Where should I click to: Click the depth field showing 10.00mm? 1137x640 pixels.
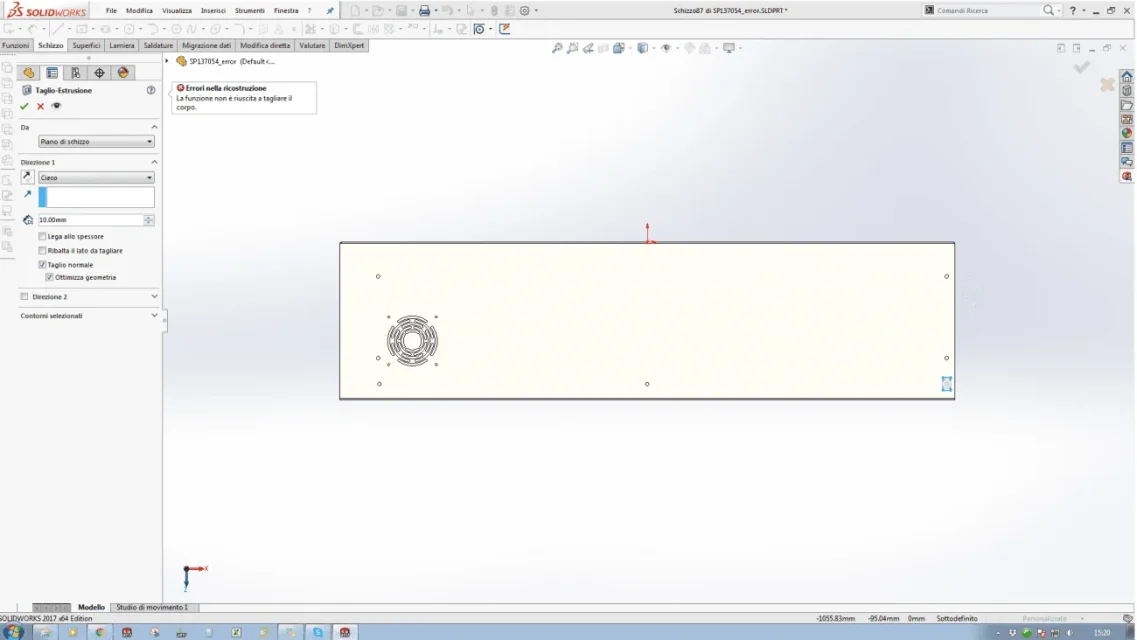coord(91,220)
